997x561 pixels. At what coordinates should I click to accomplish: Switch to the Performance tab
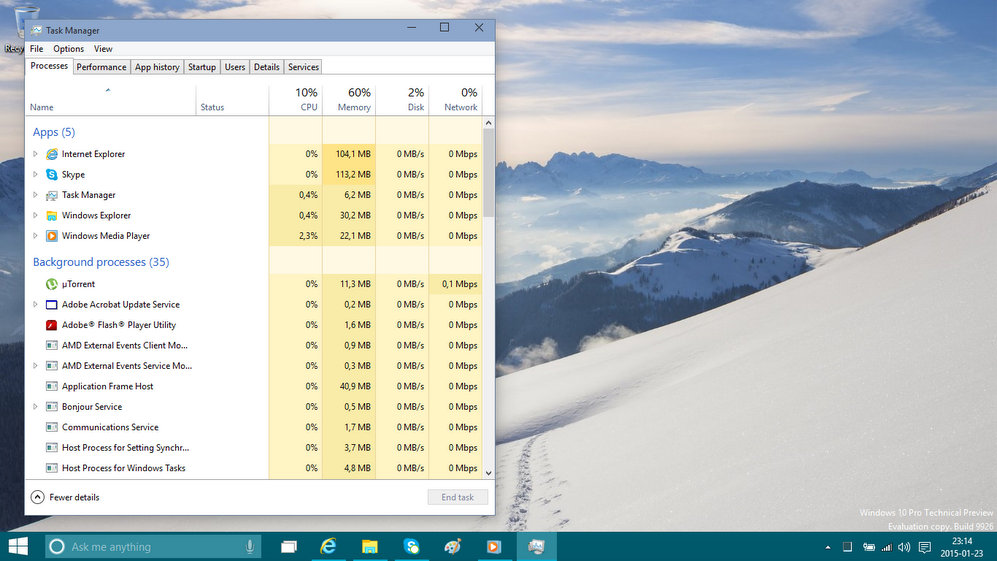click(x=102, y=67)
